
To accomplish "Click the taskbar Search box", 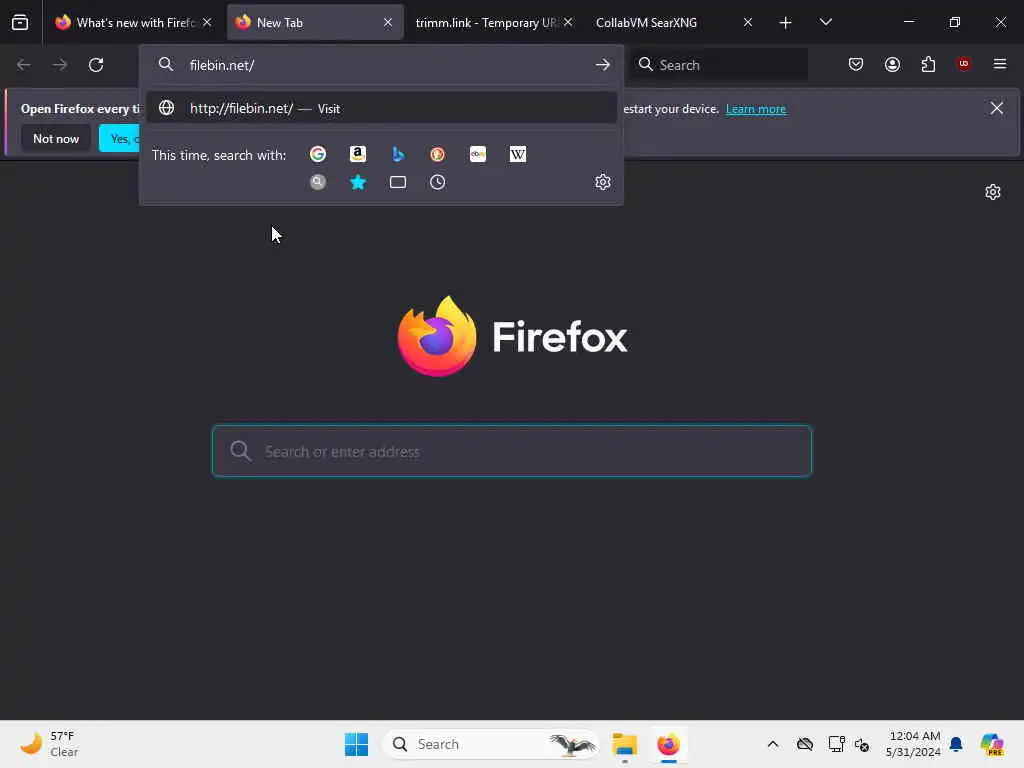I will pyautogui.click(x=491, y=744).
